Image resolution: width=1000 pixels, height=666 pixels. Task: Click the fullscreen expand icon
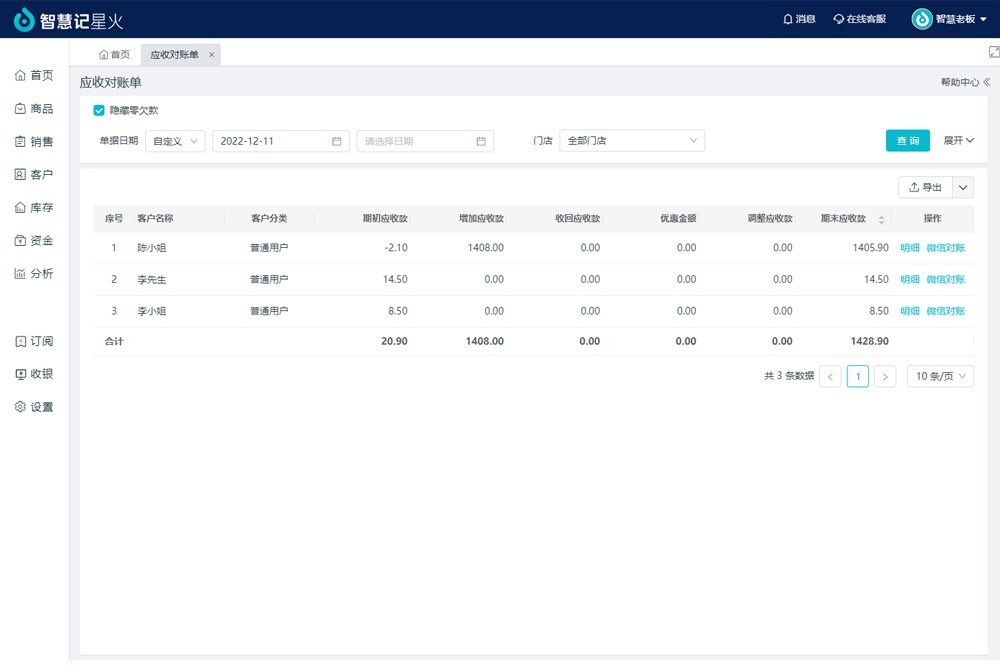click(993, 52)
